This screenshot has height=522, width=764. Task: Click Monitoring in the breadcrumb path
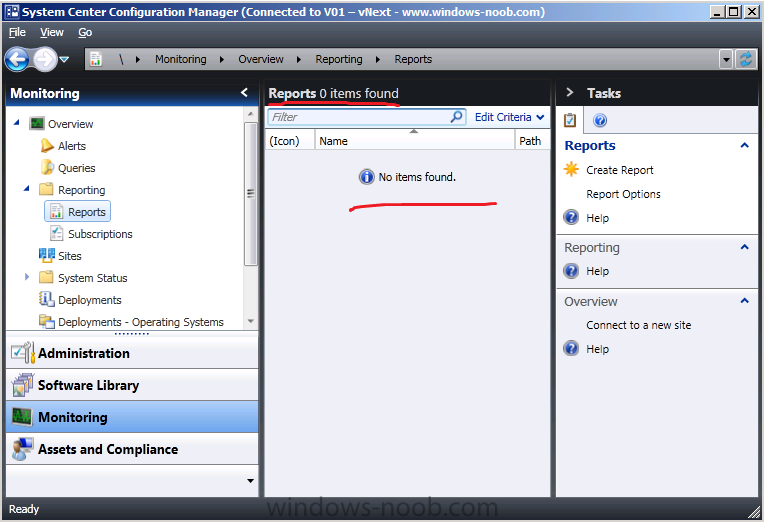pyautogui.click(x=181, y=59)
